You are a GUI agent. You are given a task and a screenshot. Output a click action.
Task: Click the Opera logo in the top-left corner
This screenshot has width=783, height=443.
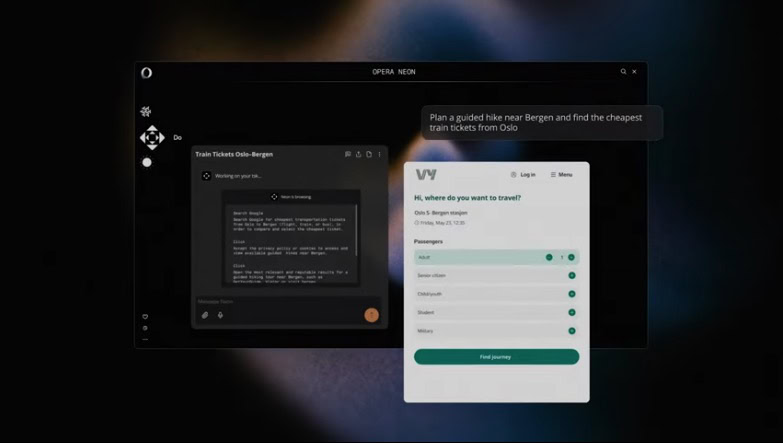pos(146,73)
